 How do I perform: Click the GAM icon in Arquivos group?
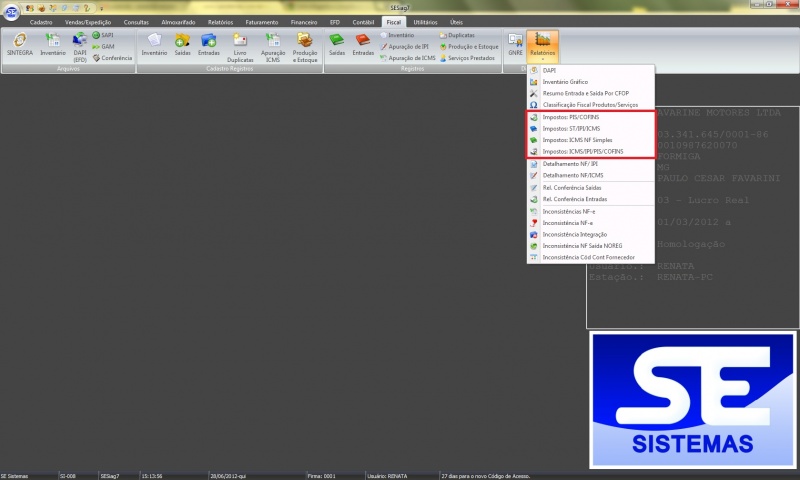click(x=104, y=46)
